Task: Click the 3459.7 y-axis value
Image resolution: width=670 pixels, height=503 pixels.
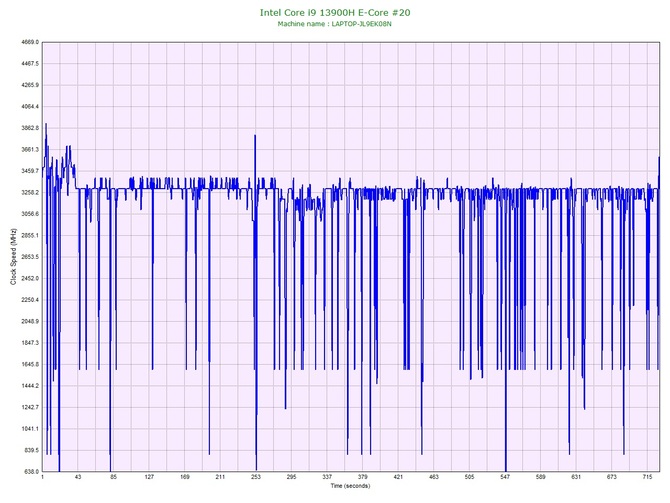Action: click(x=30, y=171)
